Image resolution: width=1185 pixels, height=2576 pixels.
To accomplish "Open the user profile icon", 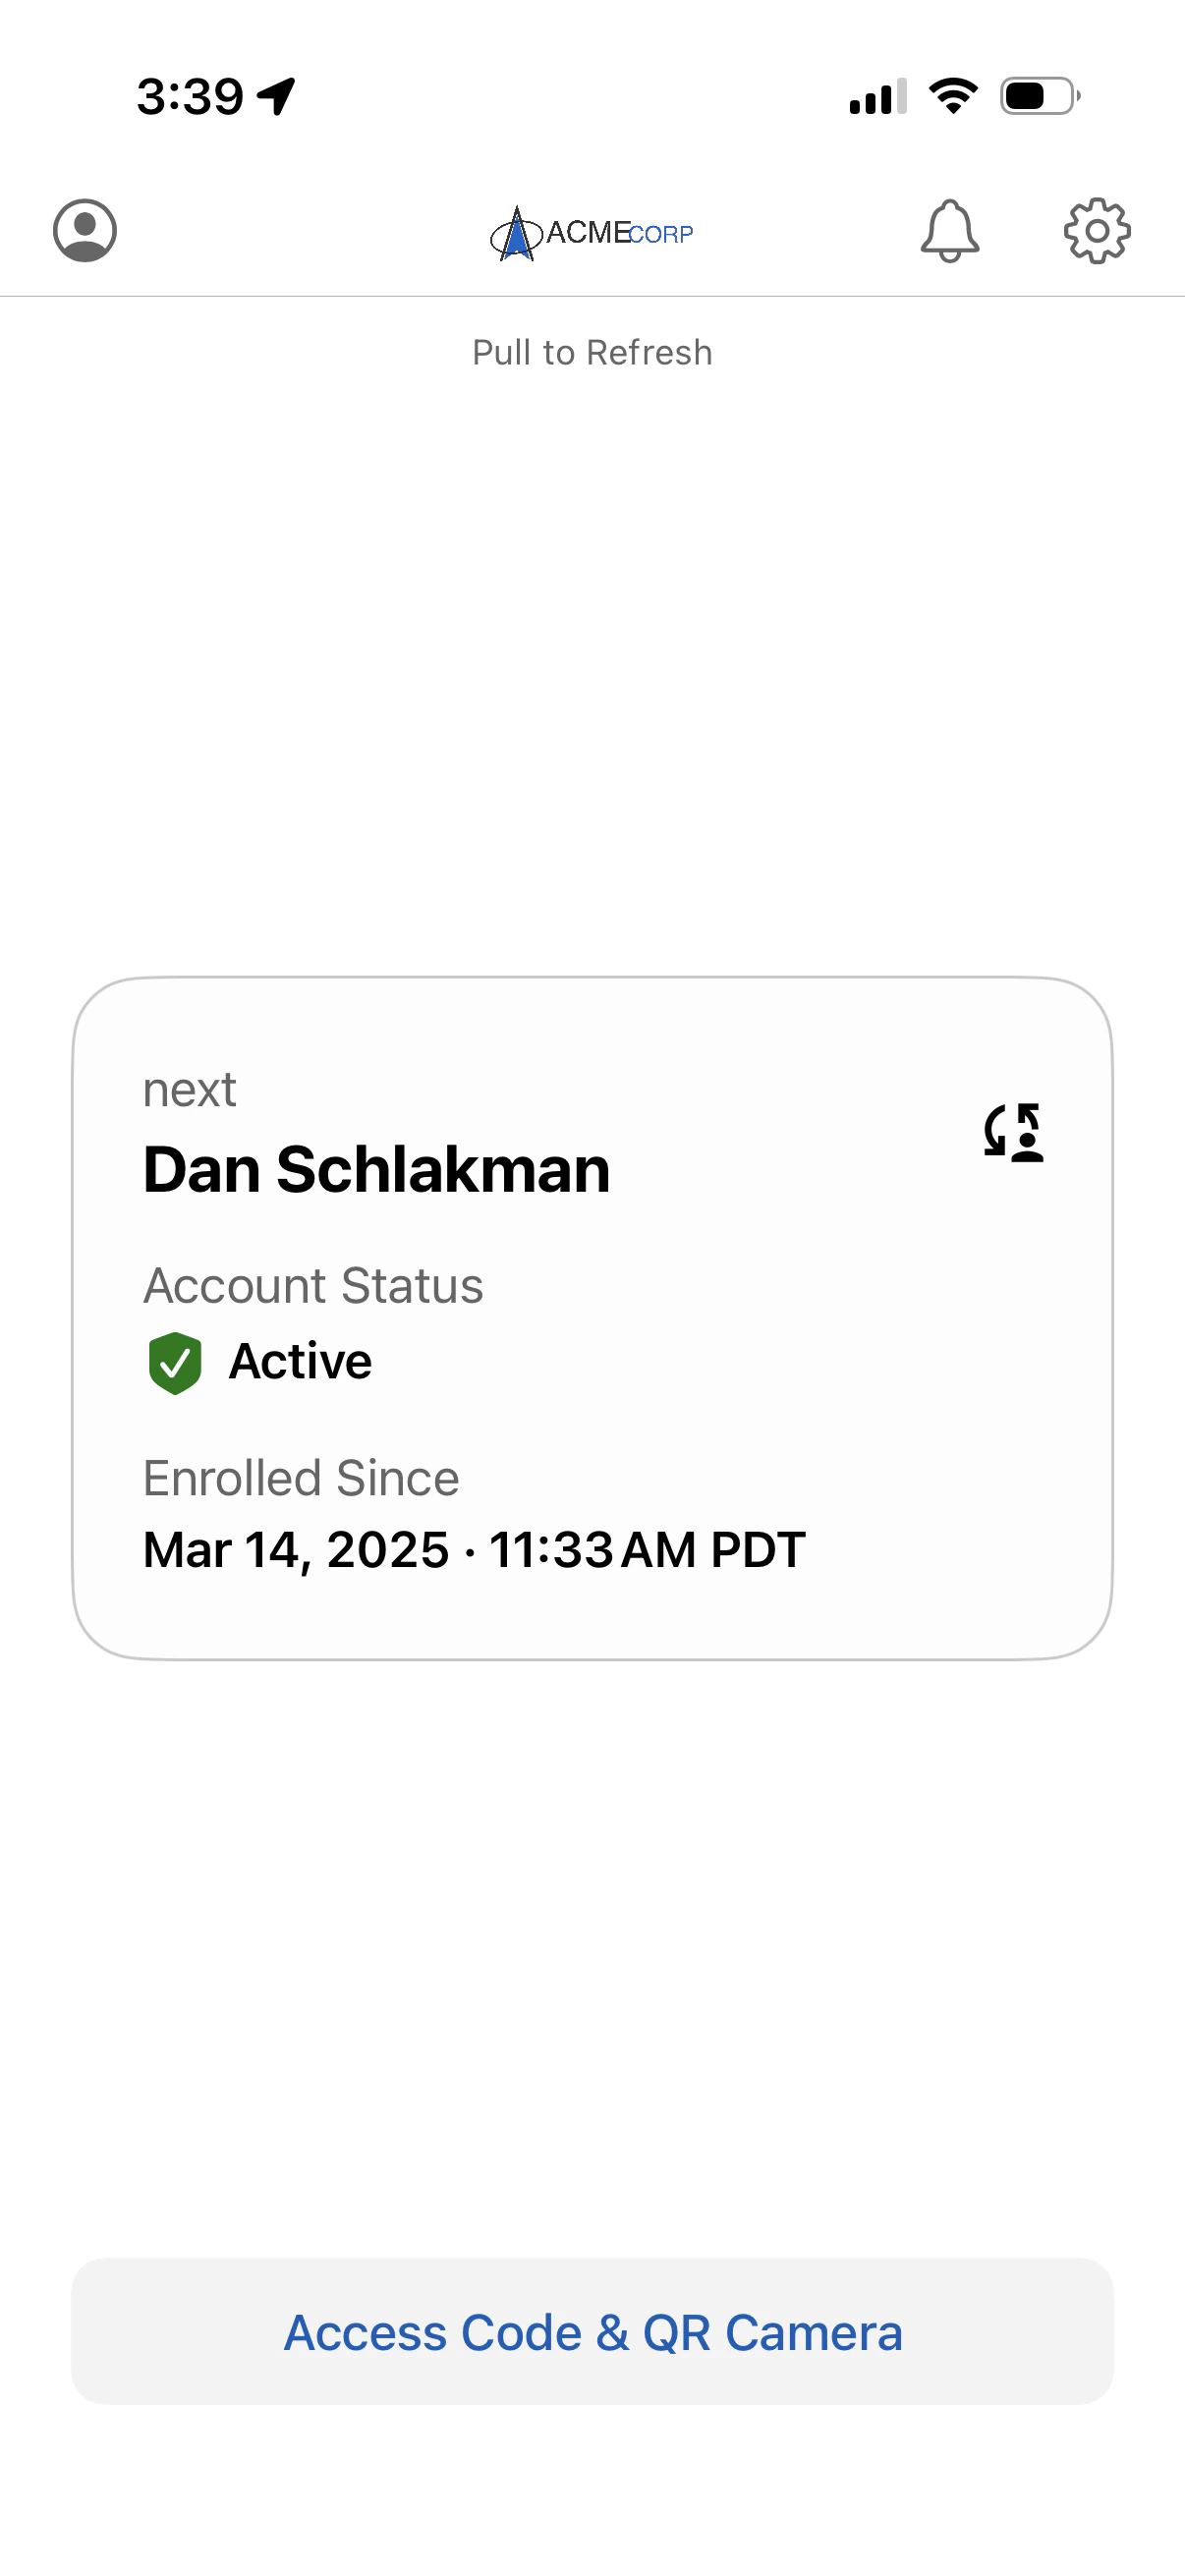I will coord(85,231).
